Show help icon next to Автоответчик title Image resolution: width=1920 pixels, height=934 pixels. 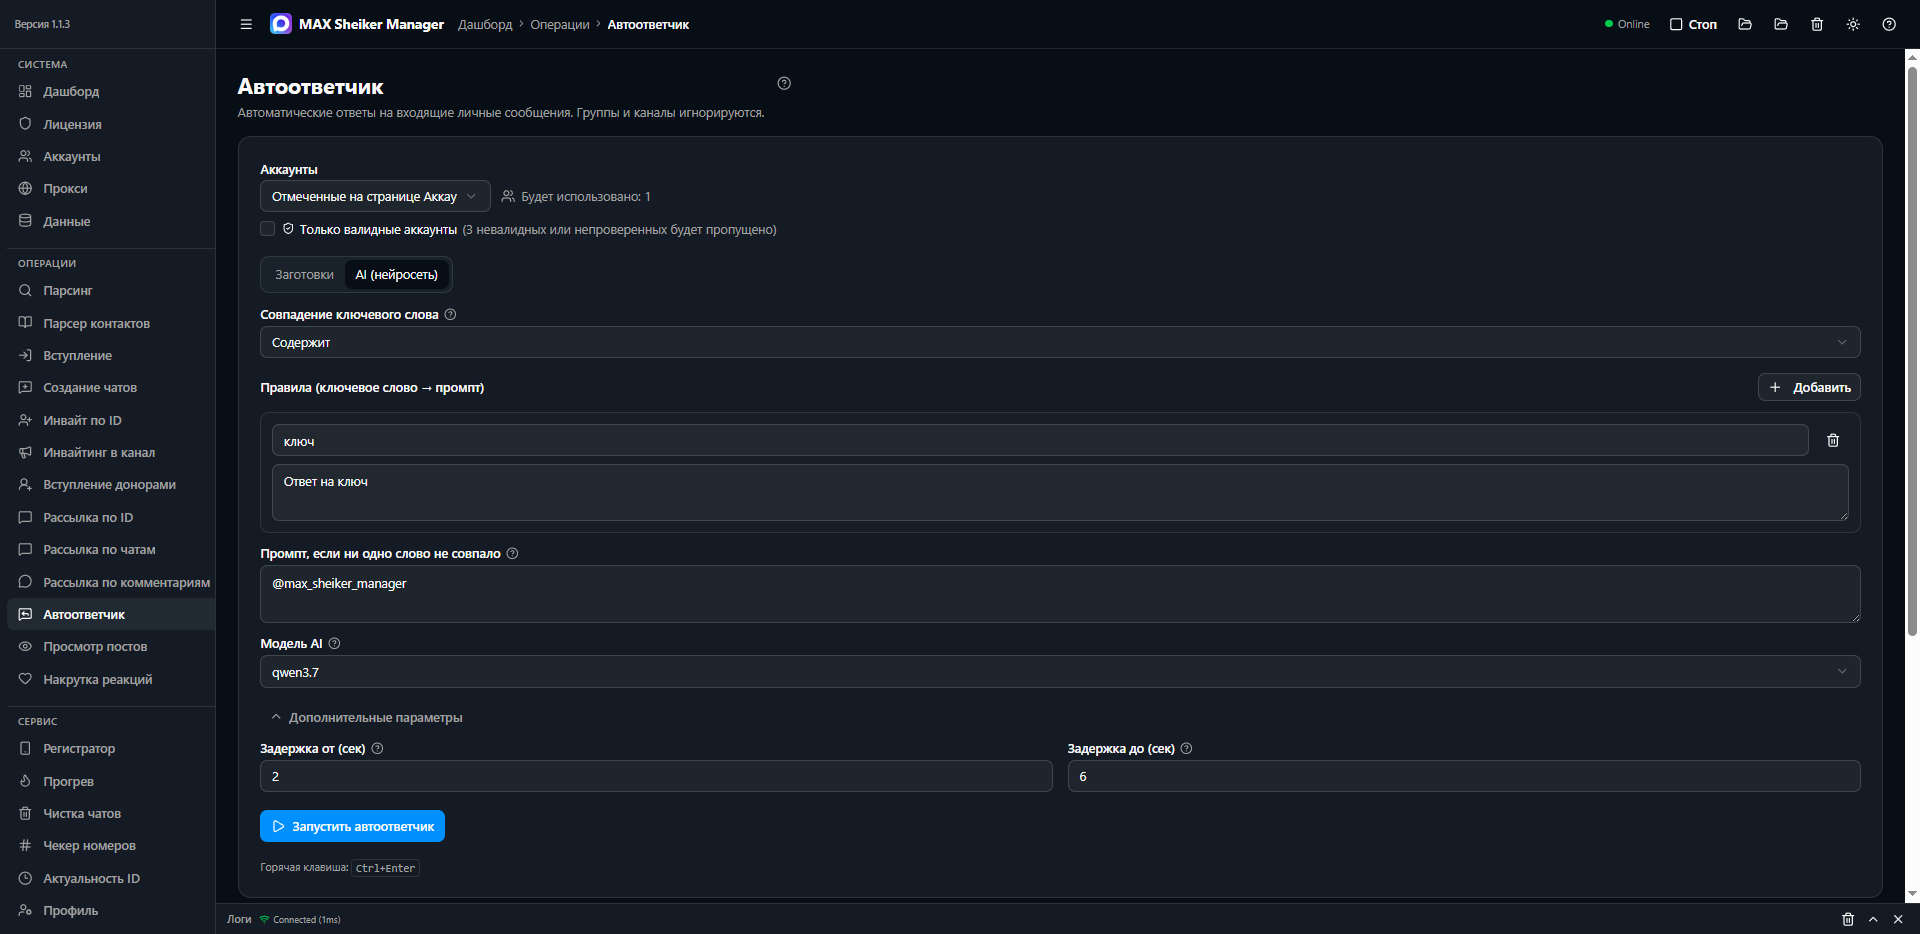784,83
